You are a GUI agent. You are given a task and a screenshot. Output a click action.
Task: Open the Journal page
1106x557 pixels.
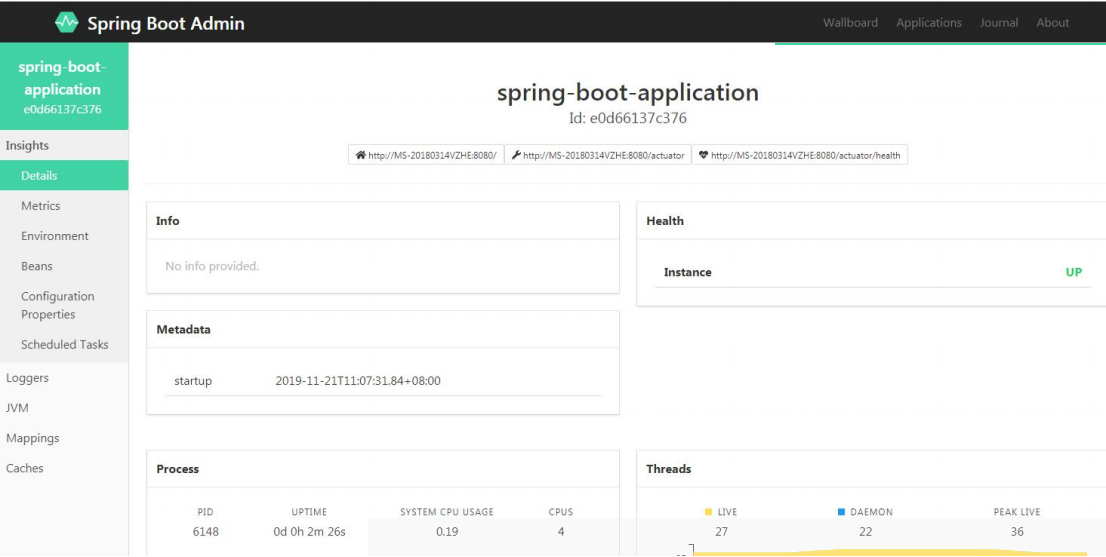click(998, 23)
